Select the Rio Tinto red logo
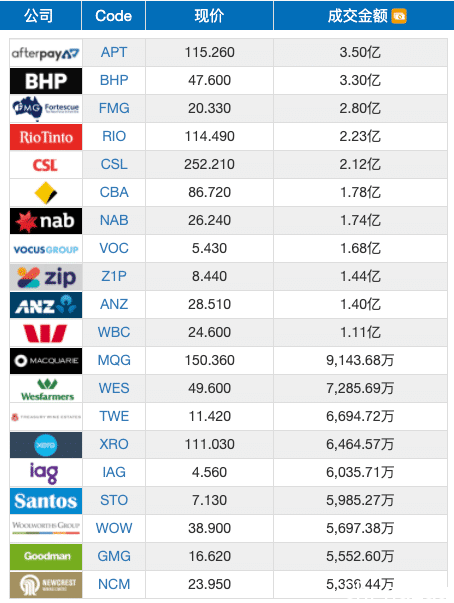The image size is (454, 603). click(46, 137)
